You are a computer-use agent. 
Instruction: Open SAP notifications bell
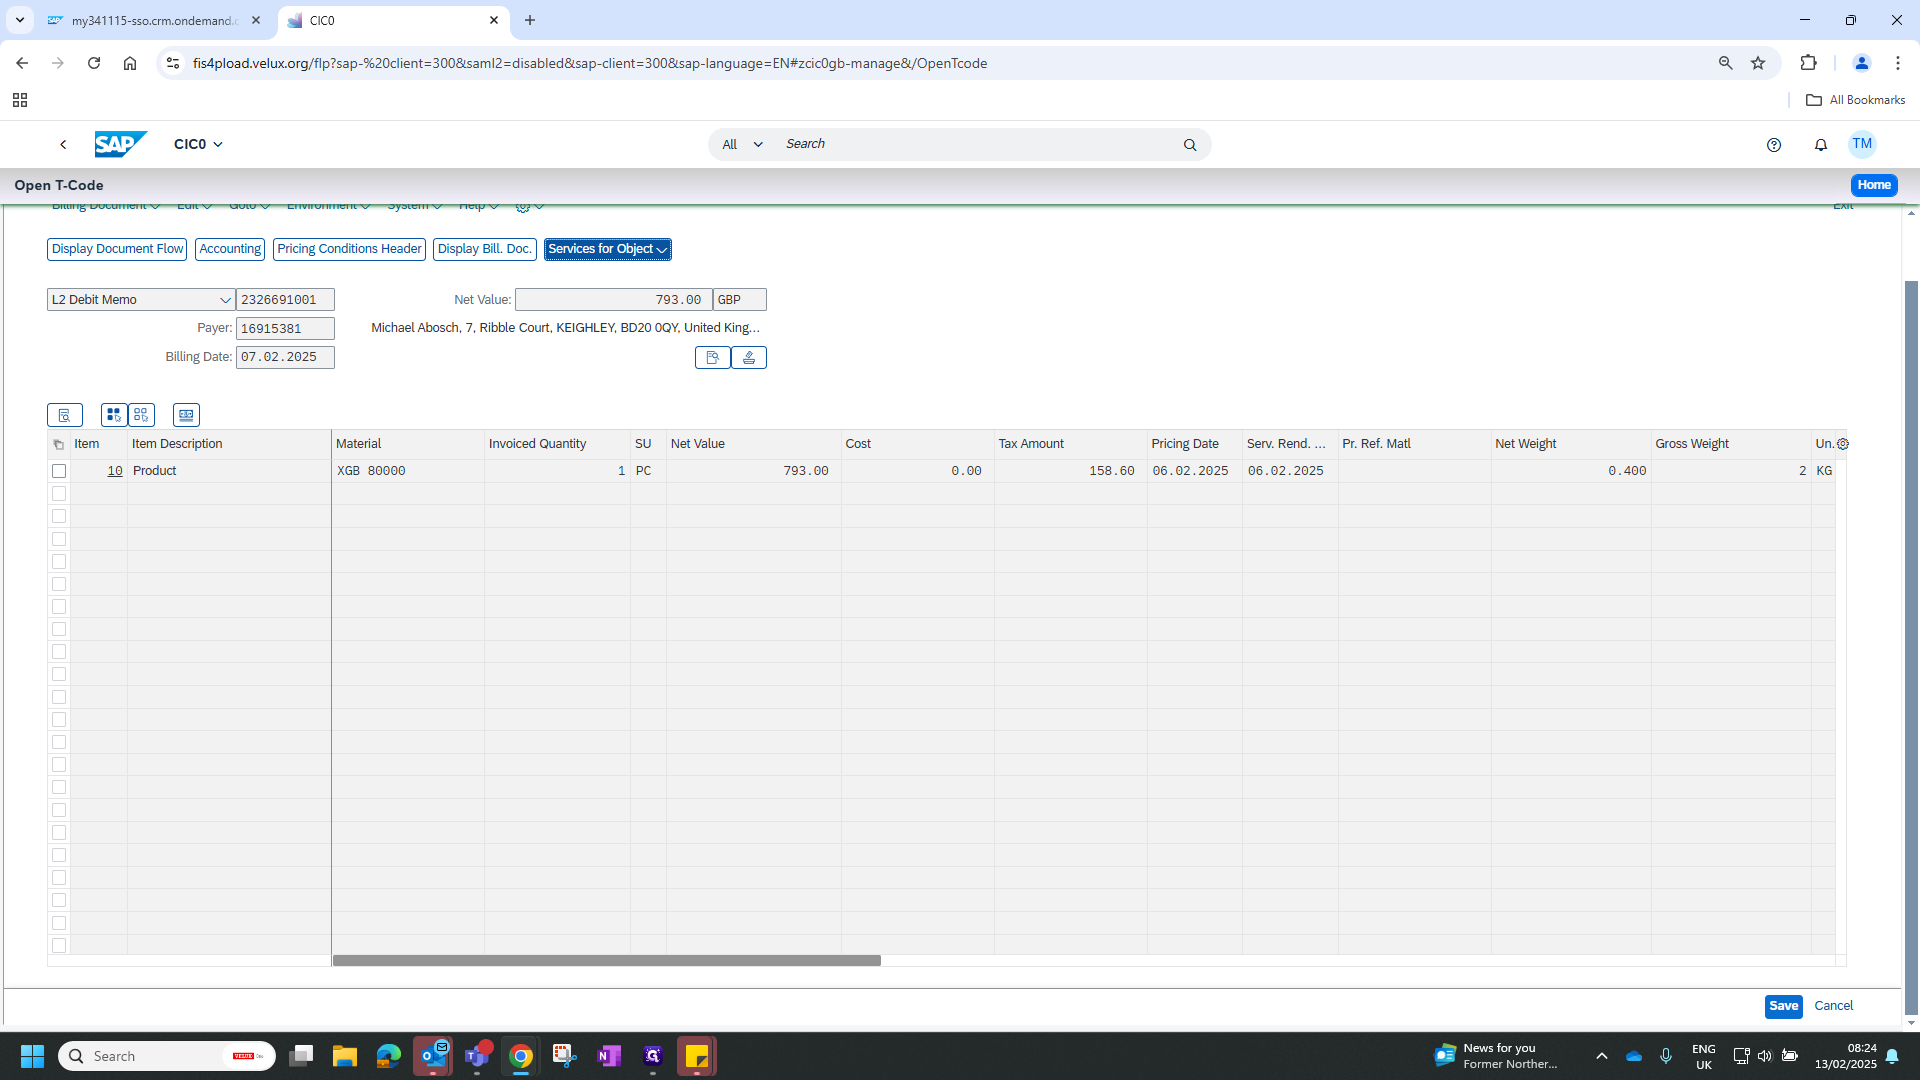[x=1821, y=145]
